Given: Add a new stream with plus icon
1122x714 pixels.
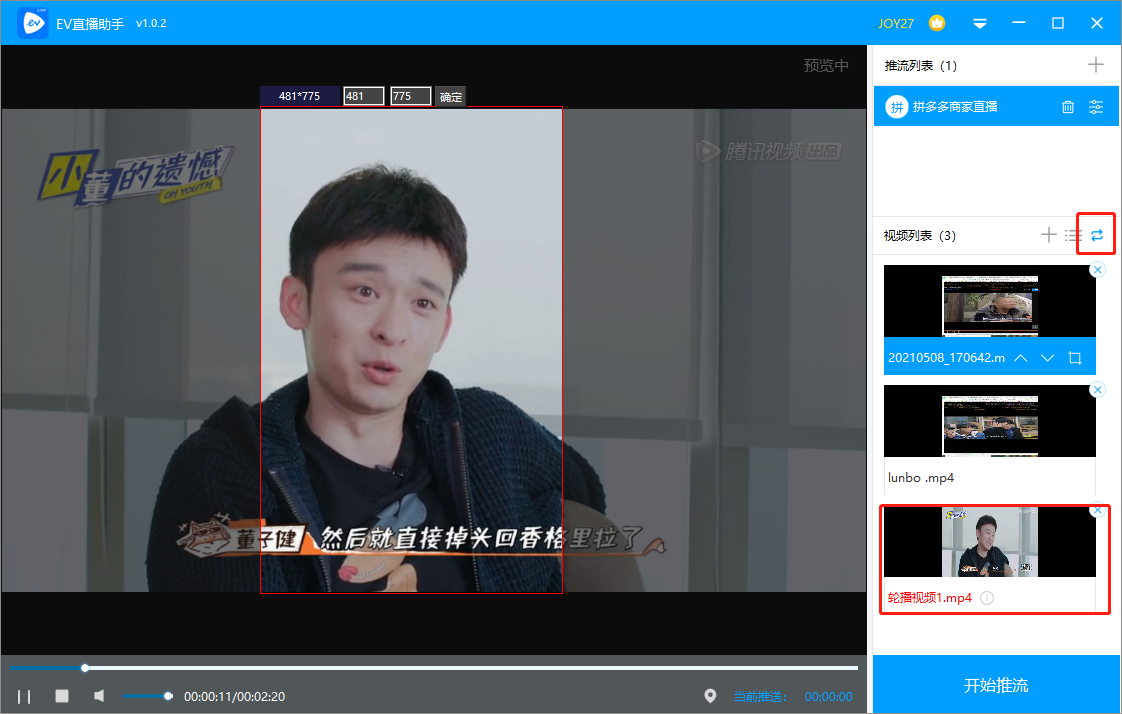Looking at the screenshot, I should point(1096,65).
